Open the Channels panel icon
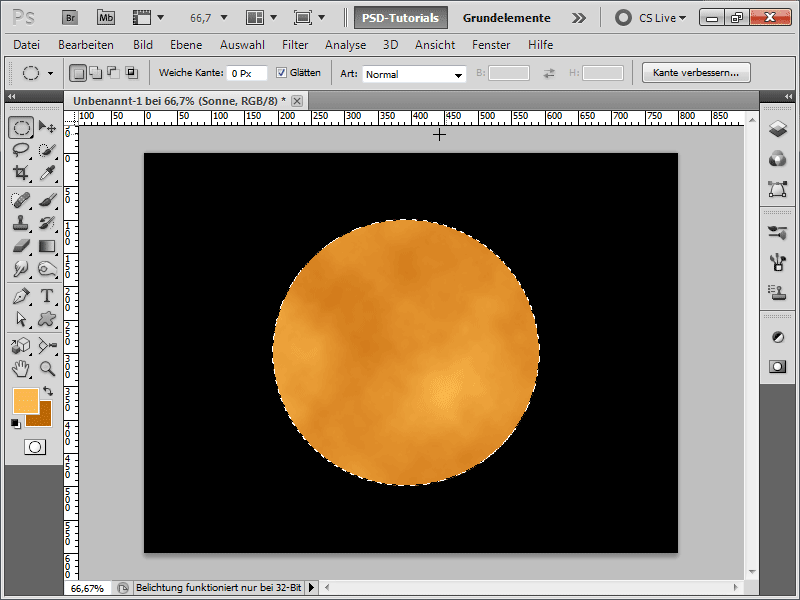This screenshot has width=800, height=600. [x=778, y=159]
